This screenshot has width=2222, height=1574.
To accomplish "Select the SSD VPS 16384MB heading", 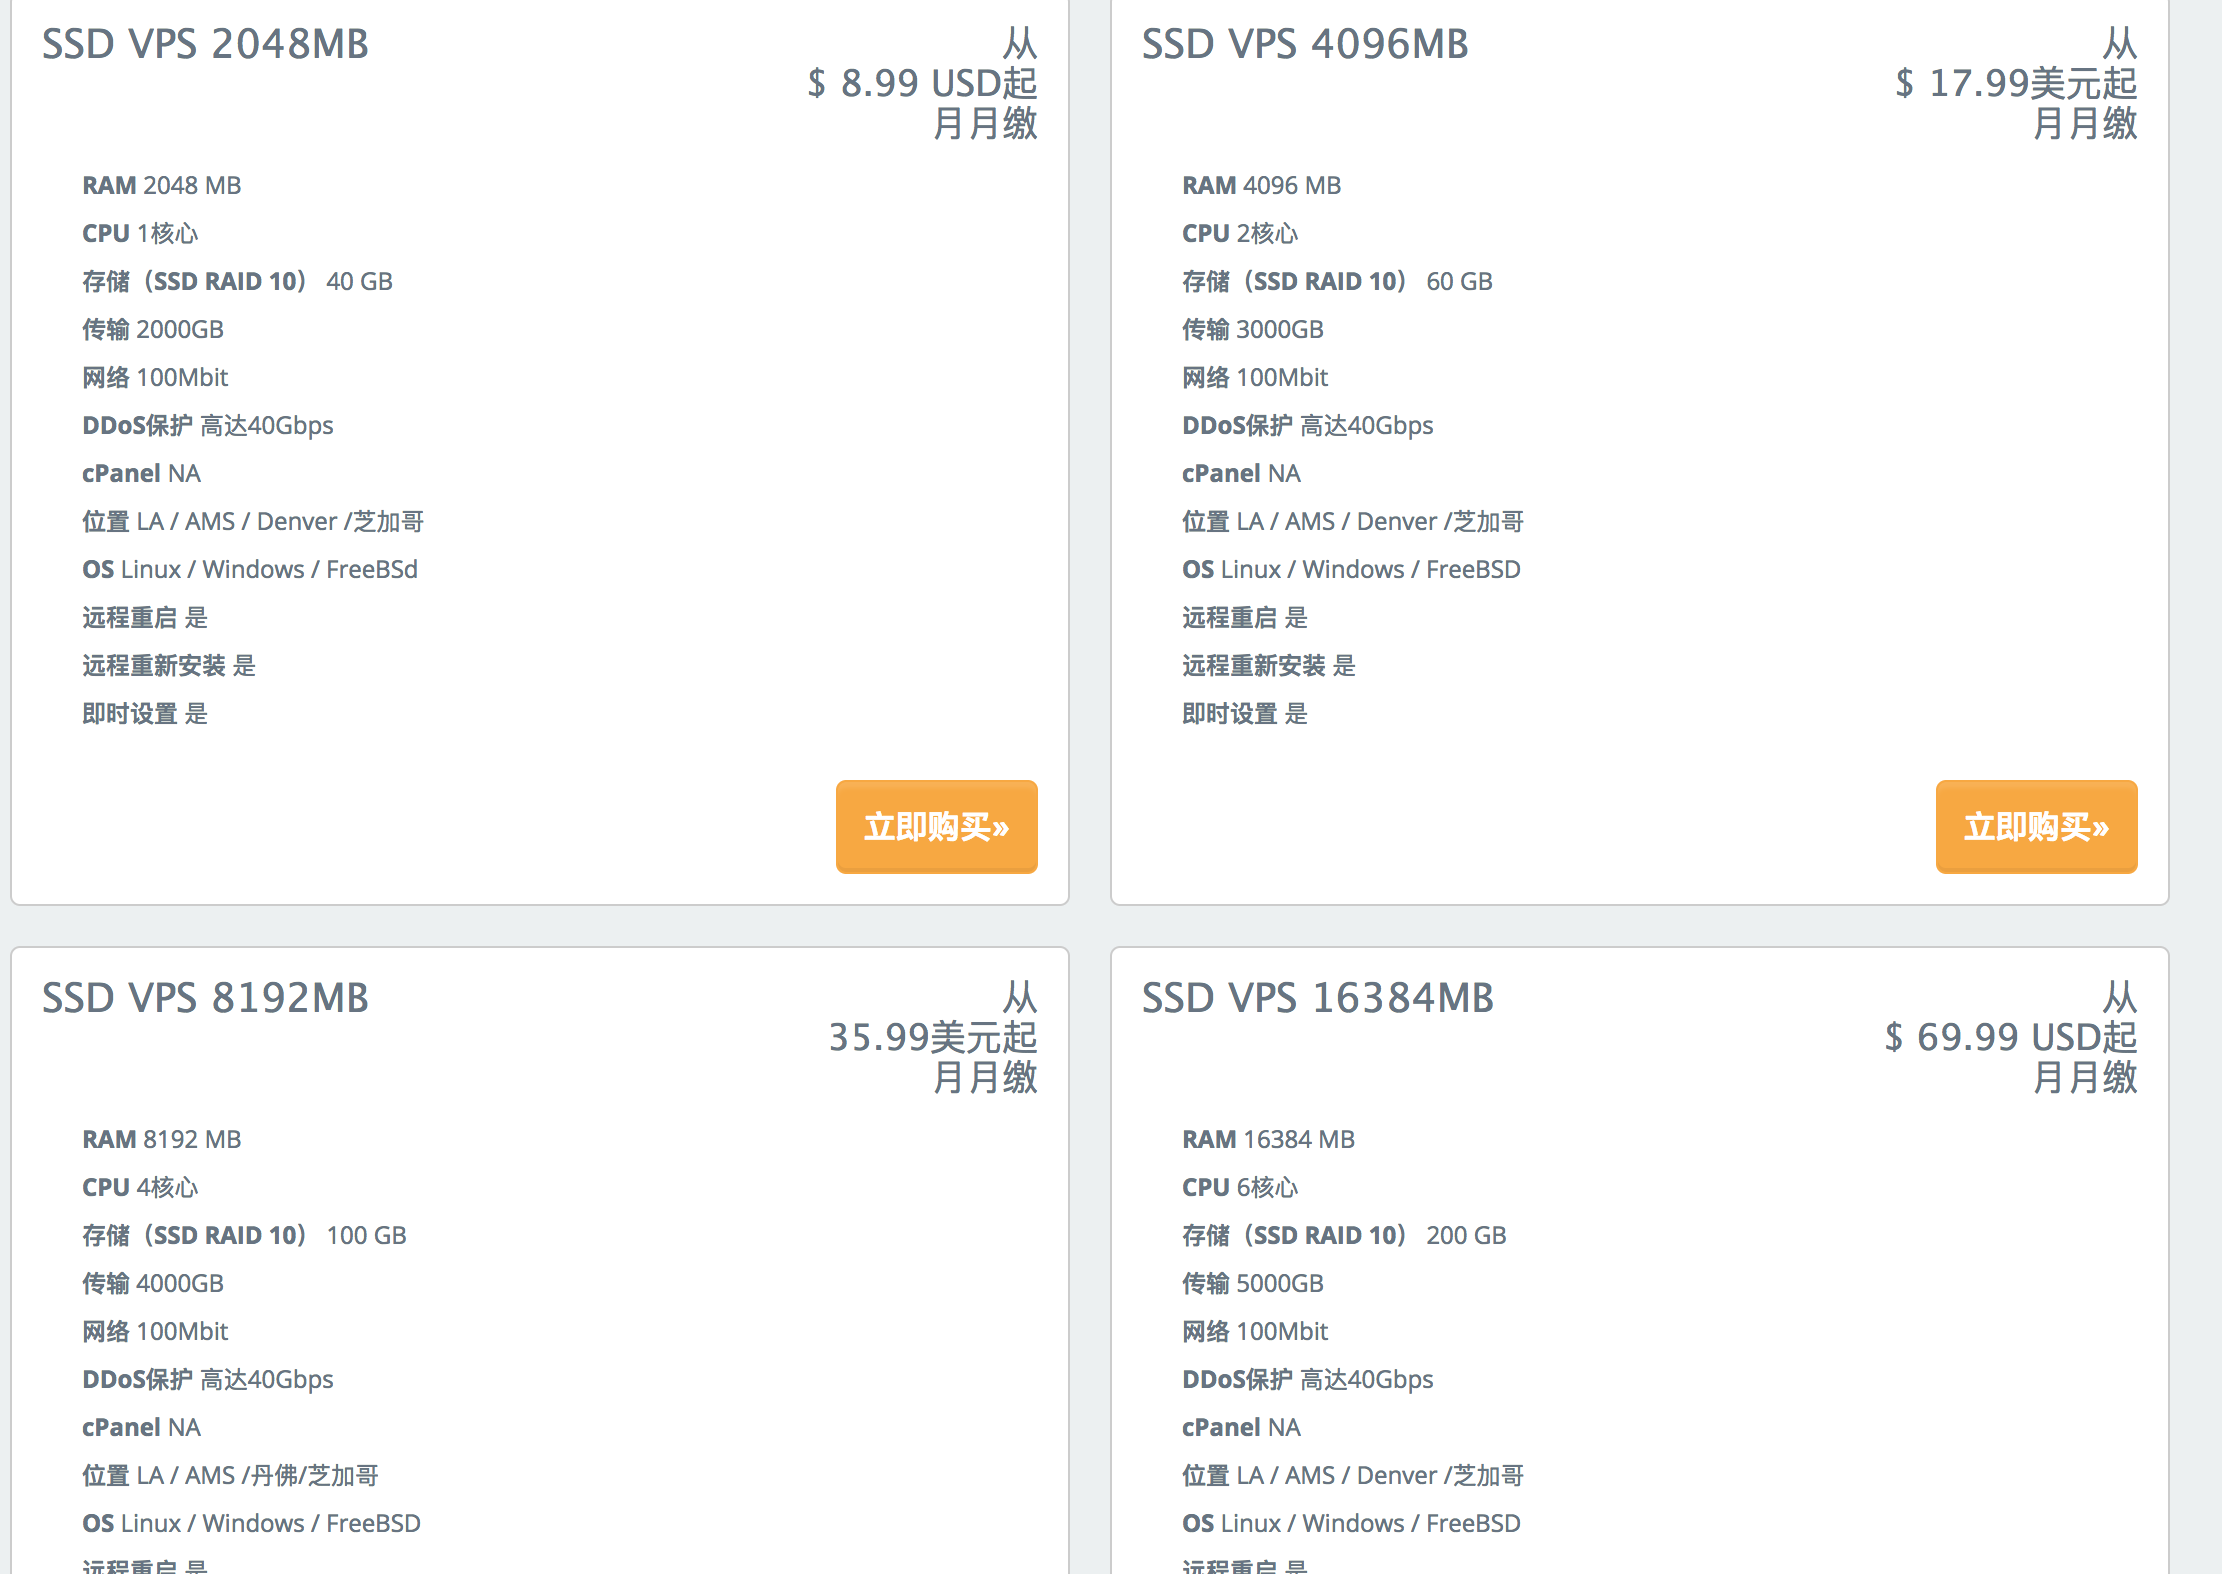I will (x=1318, y=998).
